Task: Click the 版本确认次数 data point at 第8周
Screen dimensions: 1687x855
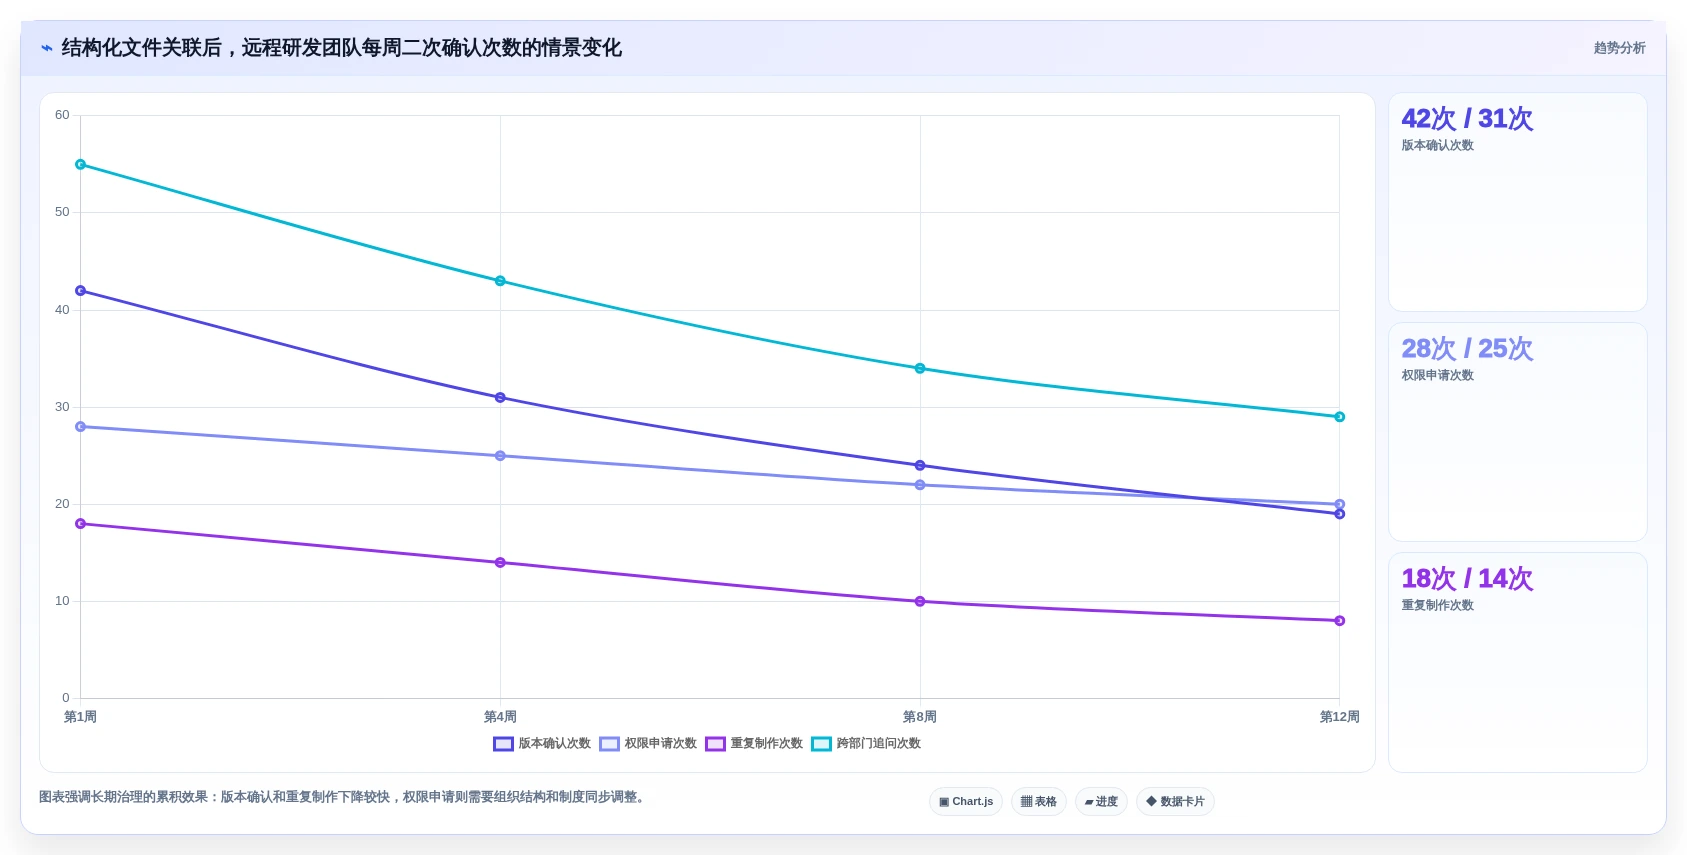Action: (920, 466)
